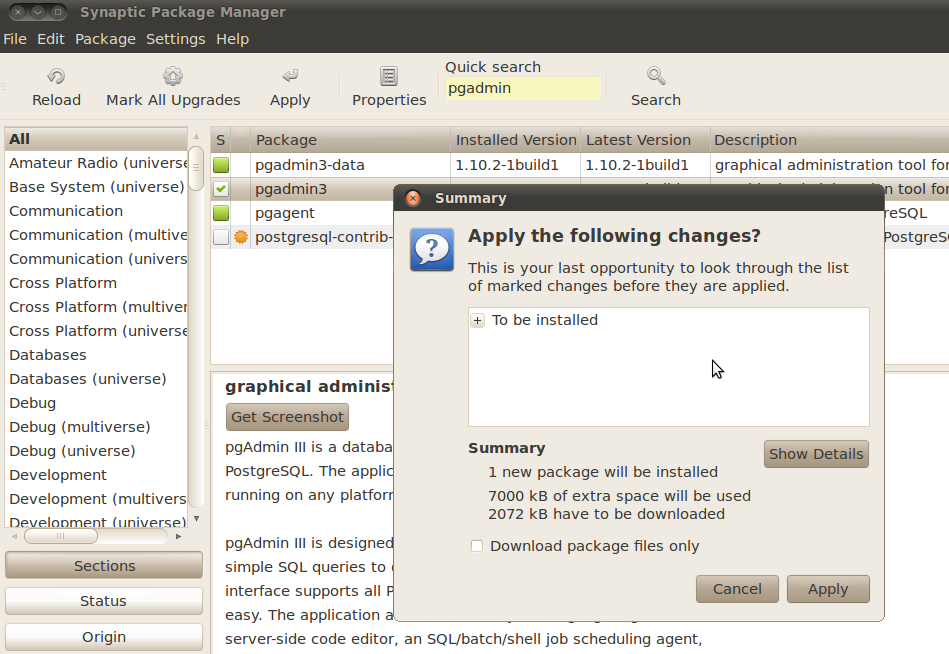Open the Settings menu
949x654 pixels.
click(176, 39)
